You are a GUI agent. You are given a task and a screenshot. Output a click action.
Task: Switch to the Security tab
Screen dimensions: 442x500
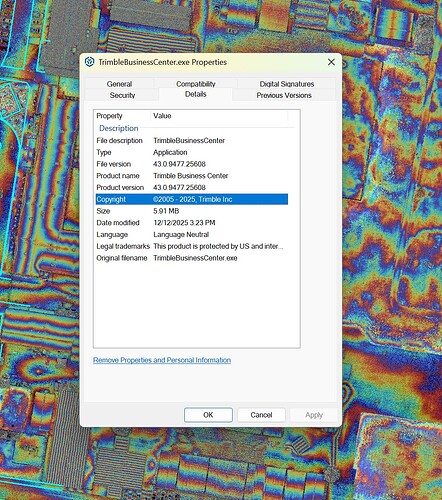(122, 95)
